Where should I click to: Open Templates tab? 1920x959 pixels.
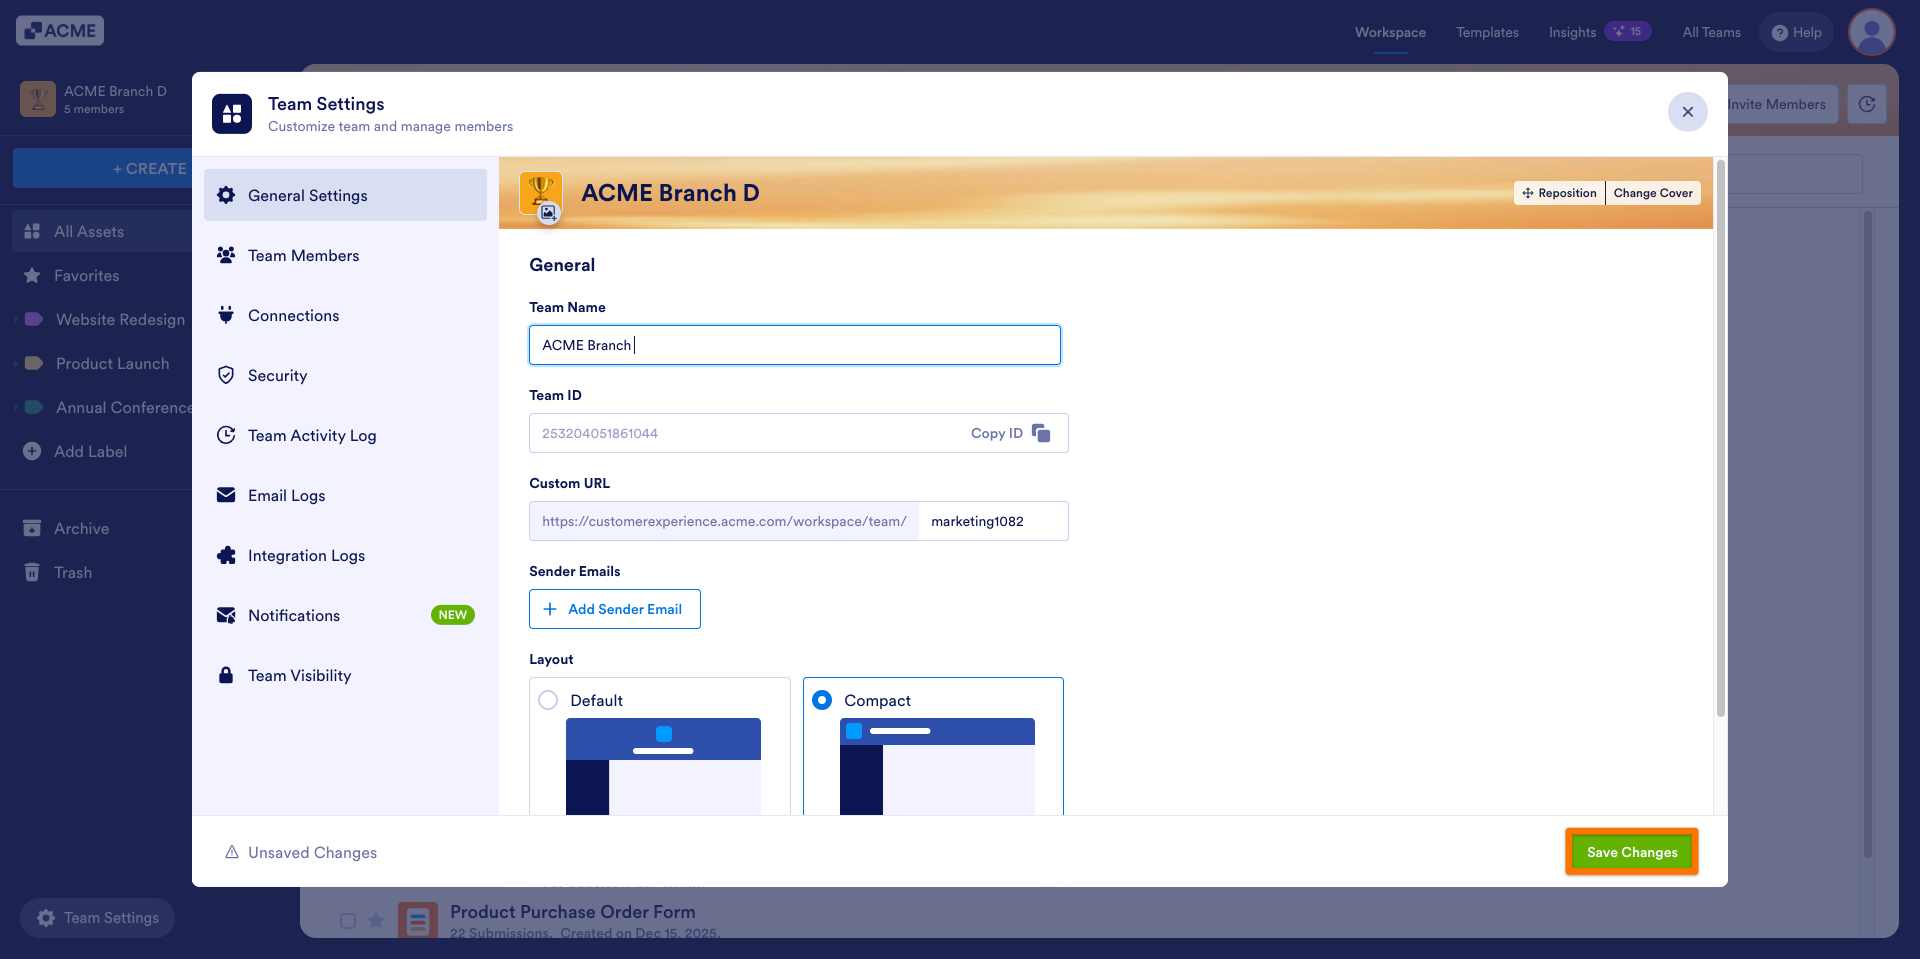[1487, 32]
